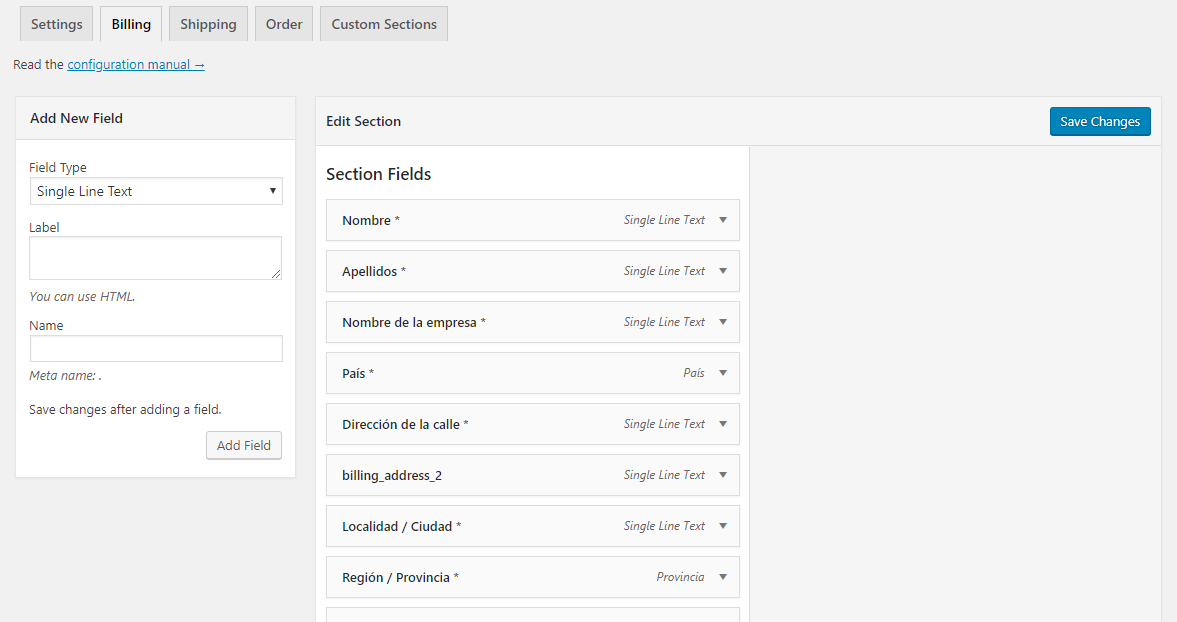Expand the Localidad / Ciudad arrow
The width and height of the screenshot is (1177, 622).
pos(723,526)
